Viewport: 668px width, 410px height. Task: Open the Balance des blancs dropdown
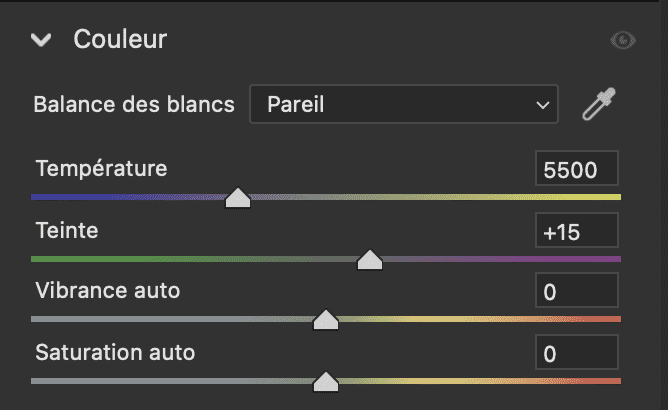click(402, 104)
